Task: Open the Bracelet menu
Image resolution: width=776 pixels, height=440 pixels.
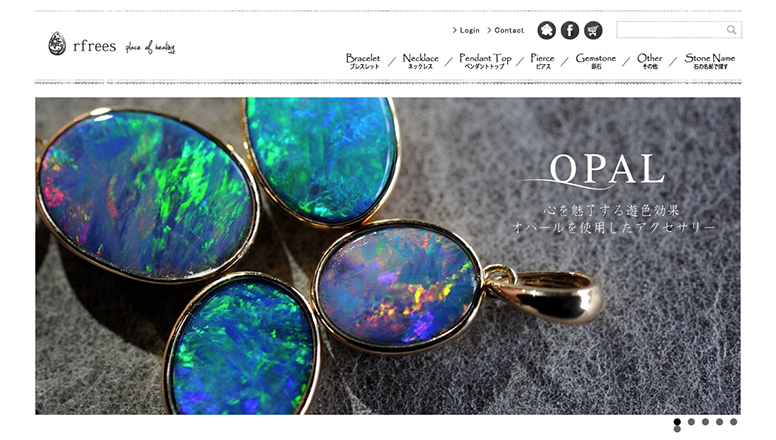Action: pos(363,61)
